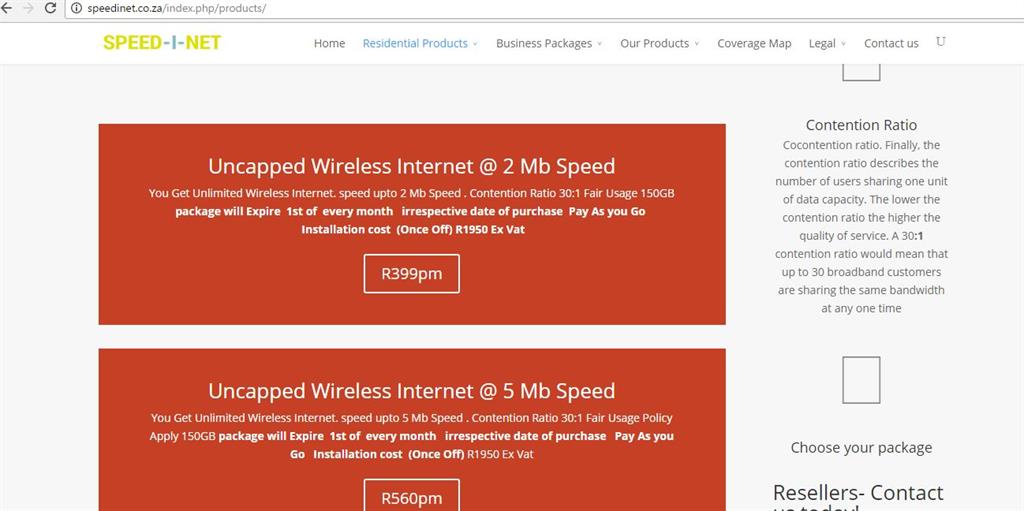Image resolution: width=1024 pixels, height=511 pixels.
Task: Click the placeholder icon above Choose your package
Action: (861, 380)
